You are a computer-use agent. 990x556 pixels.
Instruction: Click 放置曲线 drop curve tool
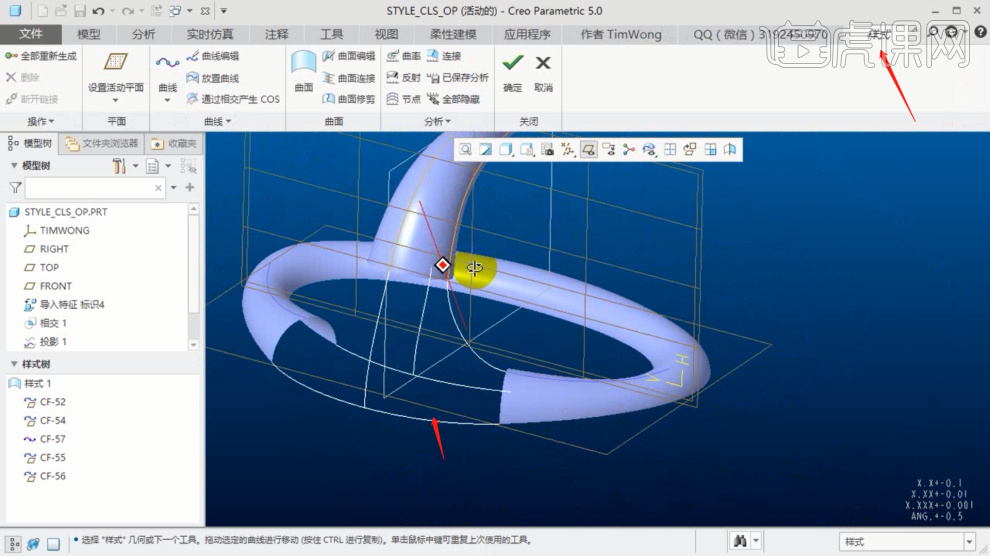(211, 78)
